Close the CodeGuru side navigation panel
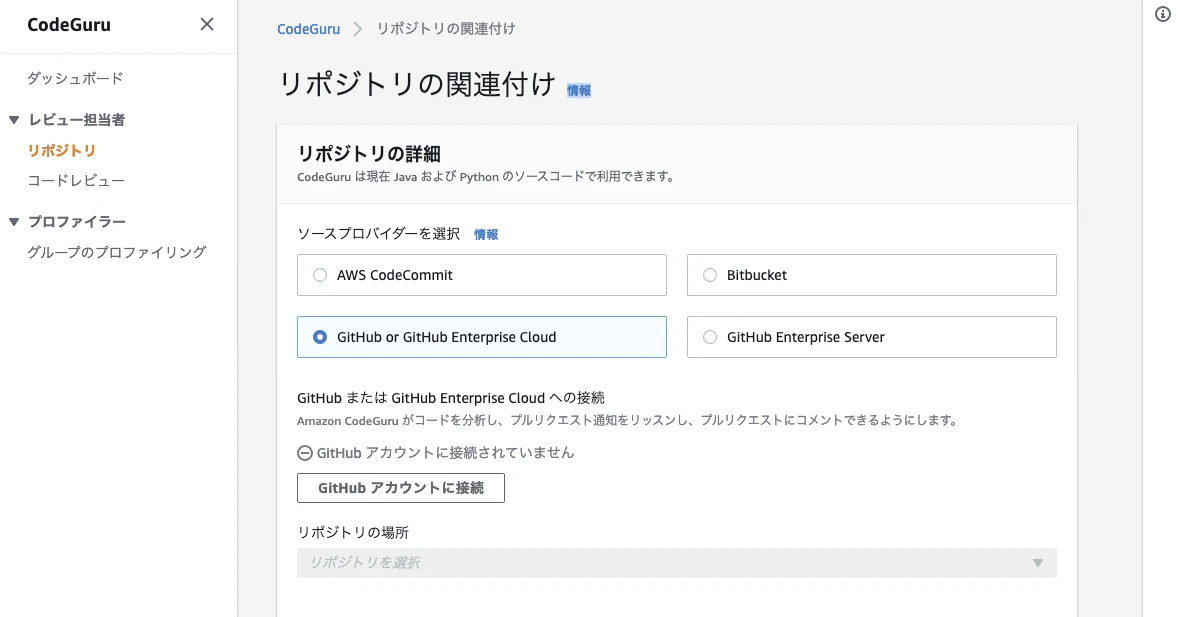 tap(206, 25)
